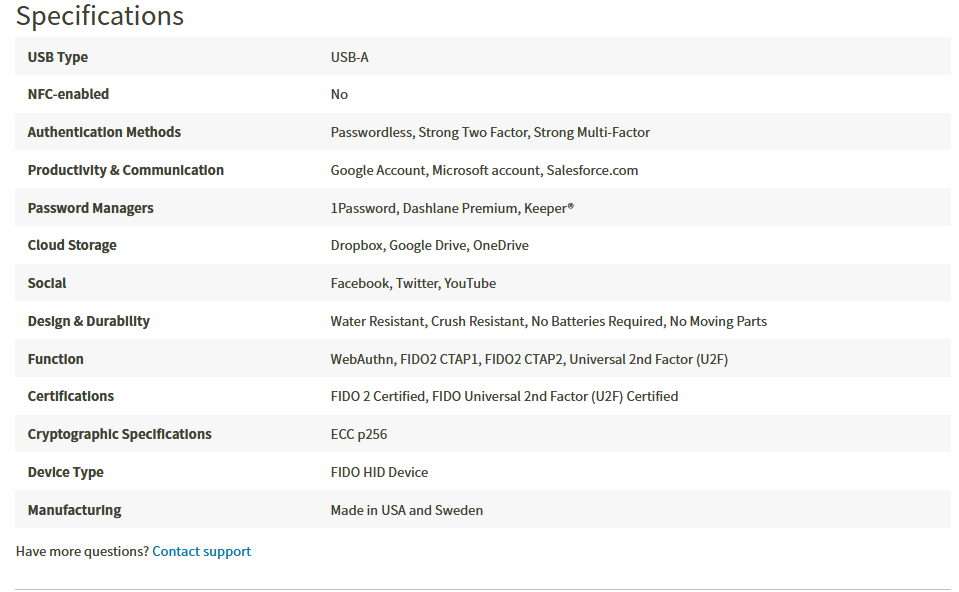Click the Specifications heading
Viewport: 959px width, 592px height.
point(100,16)
